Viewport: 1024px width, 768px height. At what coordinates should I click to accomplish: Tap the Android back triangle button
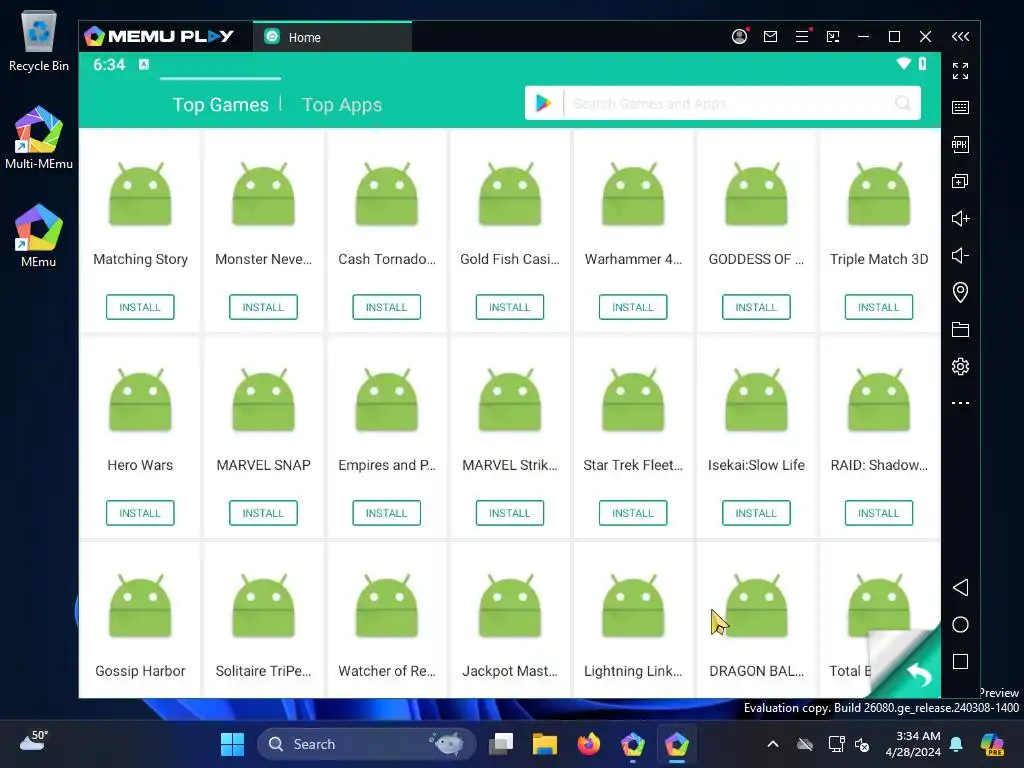coord(960,587)
